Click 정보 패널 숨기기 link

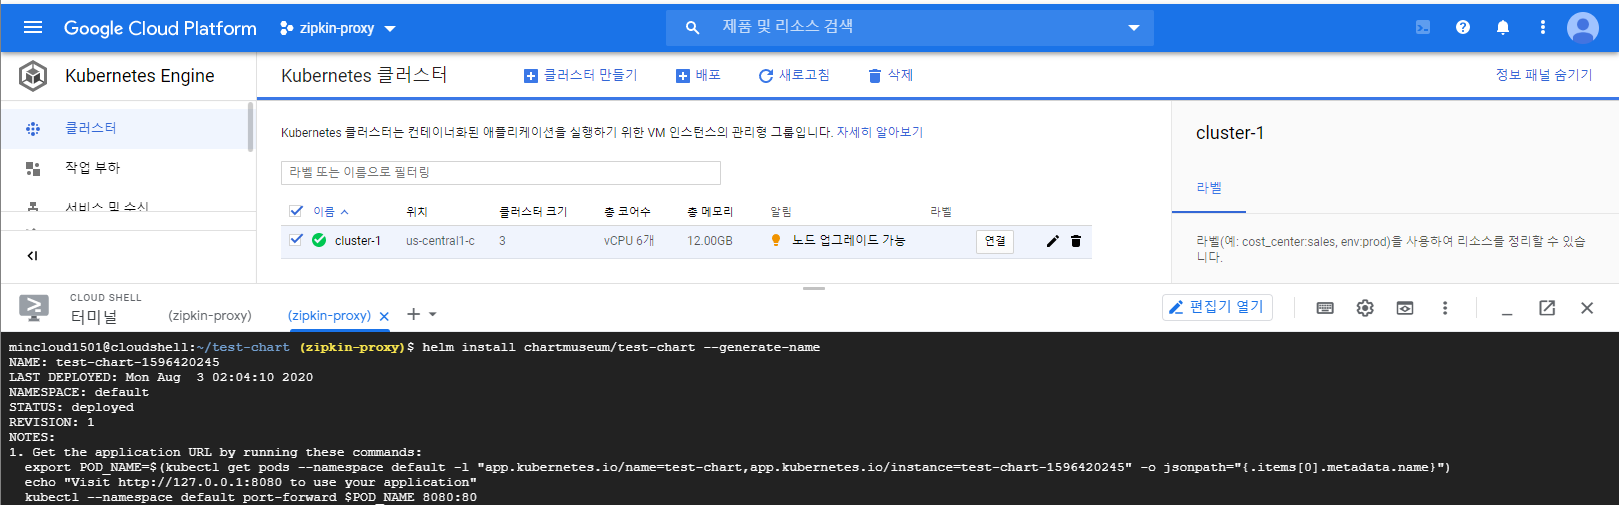pyautogui.click(x=1544, y=75)
